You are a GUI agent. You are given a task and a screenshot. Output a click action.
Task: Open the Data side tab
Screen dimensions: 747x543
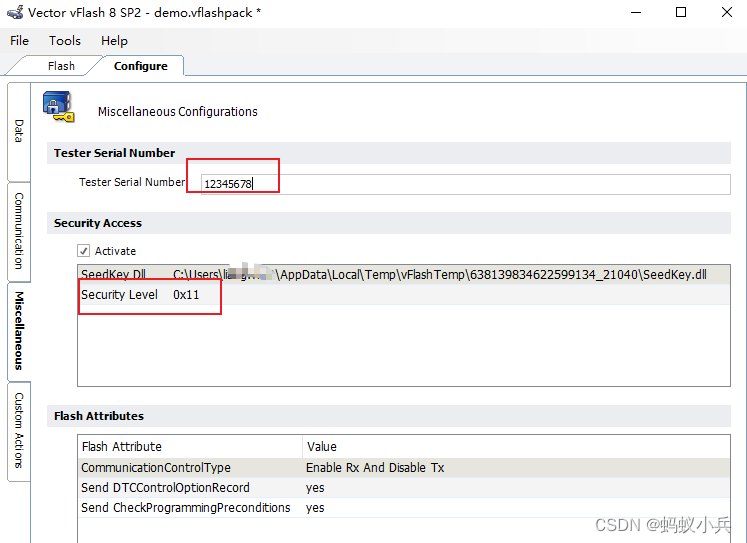click(x=19, y=131)
